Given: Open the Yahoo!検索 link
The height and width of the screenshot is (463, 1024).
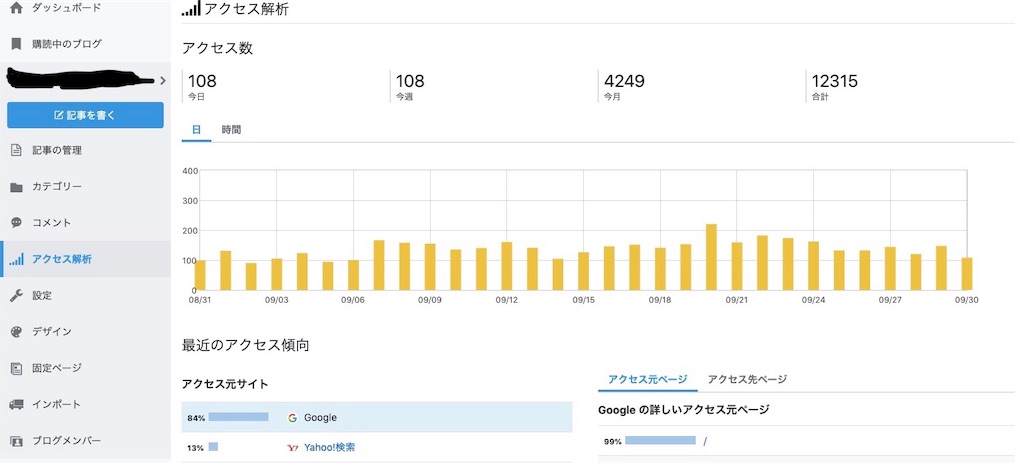Looking at the screenshot, I should 330,448.
